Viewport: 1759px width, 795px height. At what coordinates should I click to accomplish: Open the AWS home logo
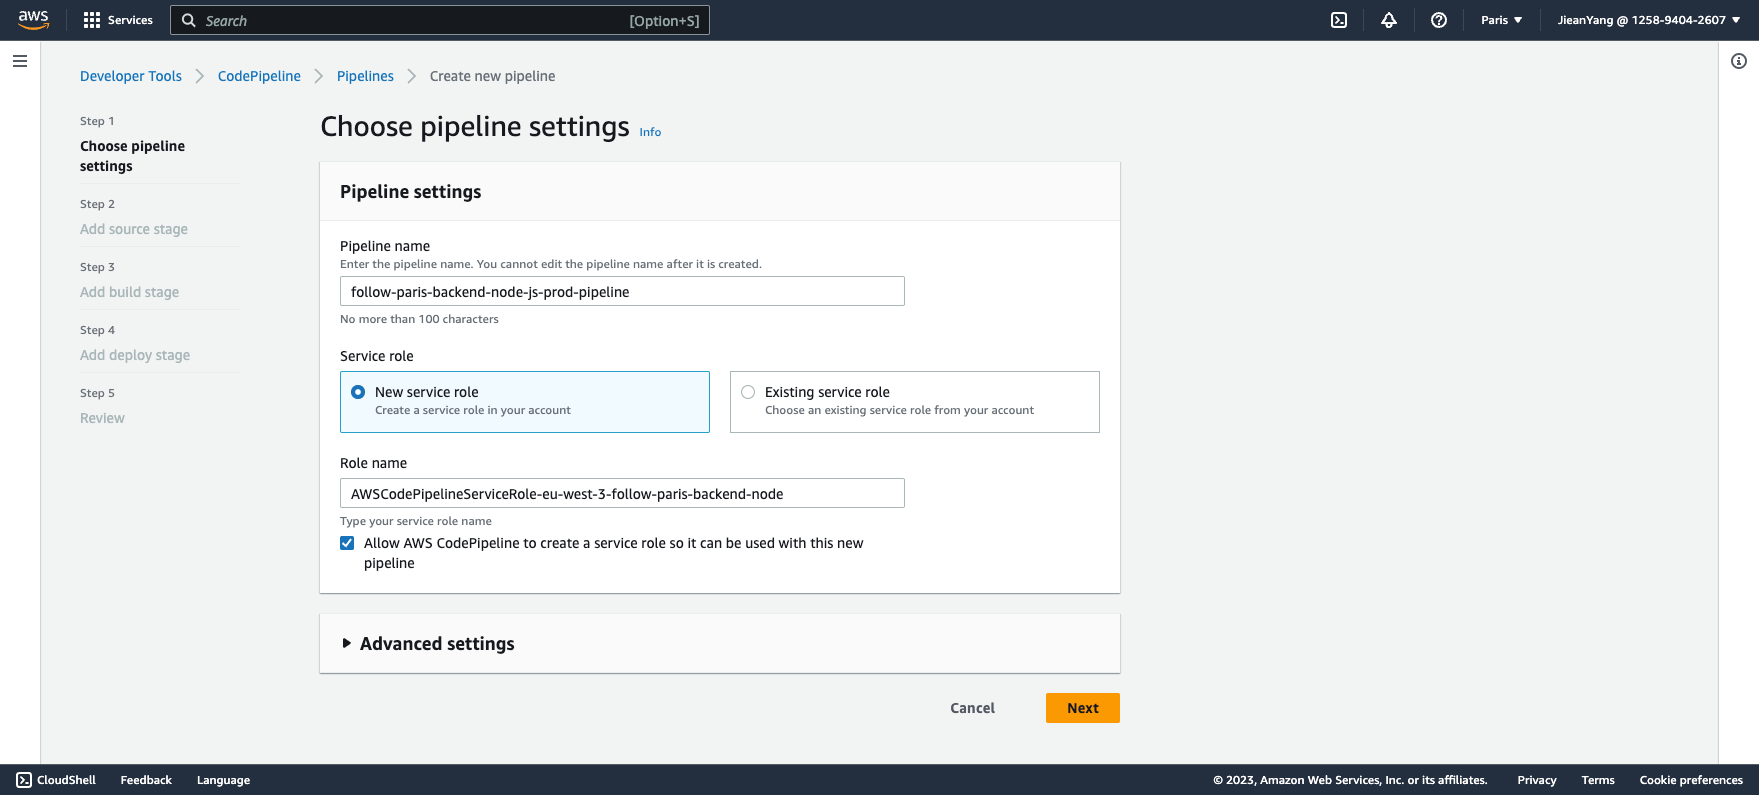(33, 20)
